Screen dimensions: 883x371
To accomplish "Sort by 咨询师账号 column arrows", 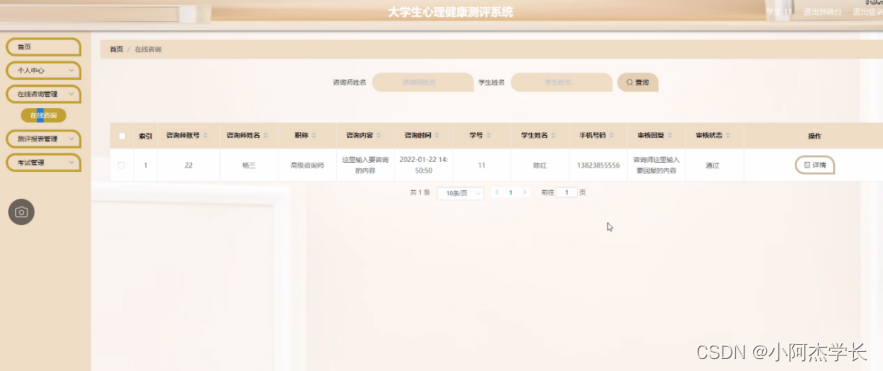I will coord(206,136).
